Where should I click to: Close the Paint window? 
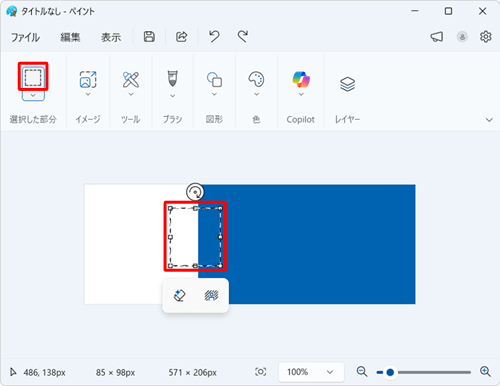pos(482,11)
